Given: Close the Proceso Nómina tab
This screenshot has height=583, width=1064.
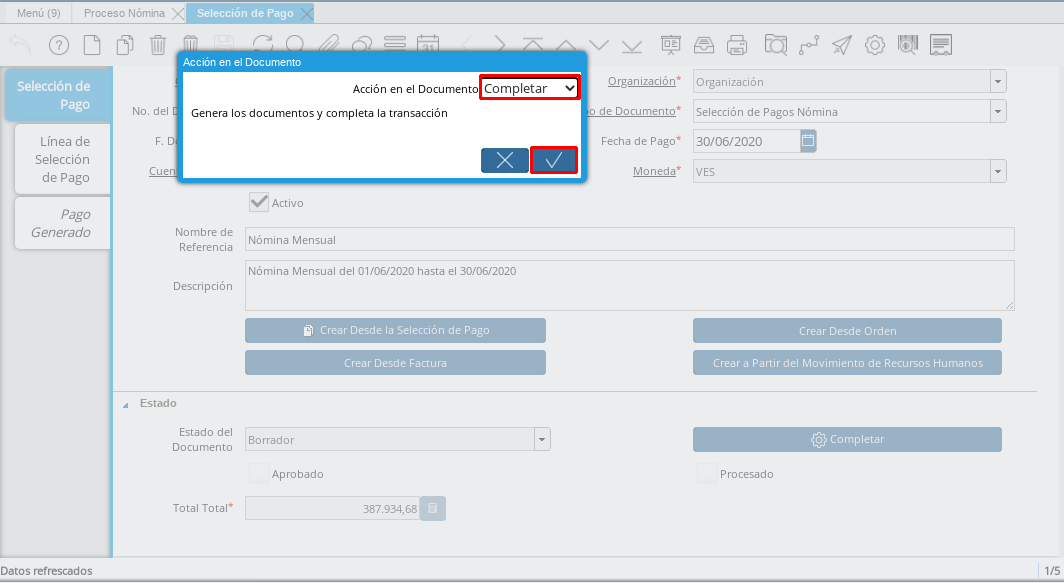Looking at the screenshot, I should [178, 14].
